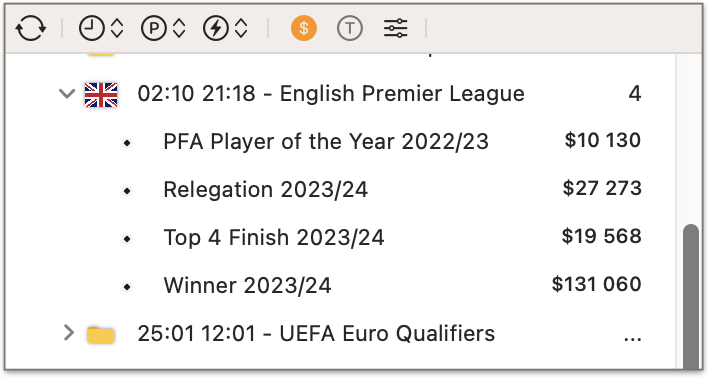Screen dimensions: 709x378
Task: Click the lightning bolt icon
Action: [216, 28]
